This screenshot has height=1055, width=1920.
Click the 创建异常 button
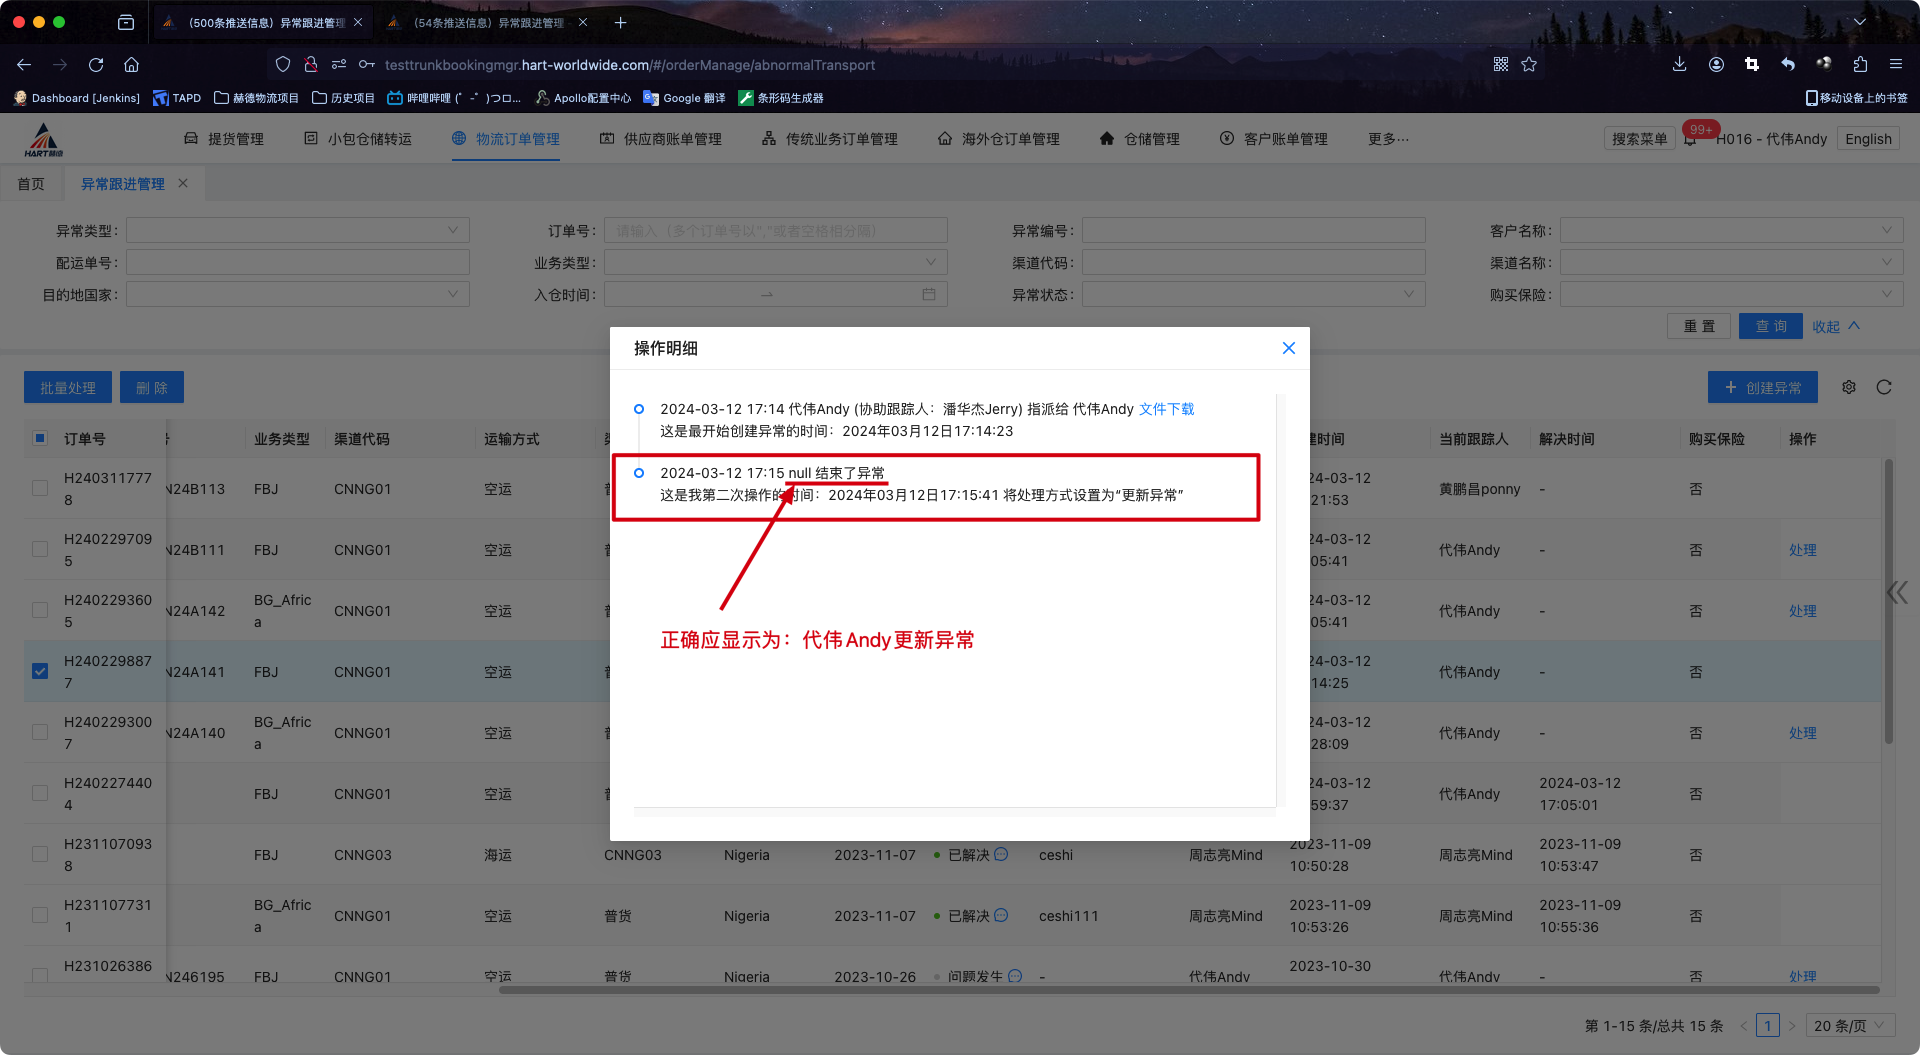[1762, 387]
